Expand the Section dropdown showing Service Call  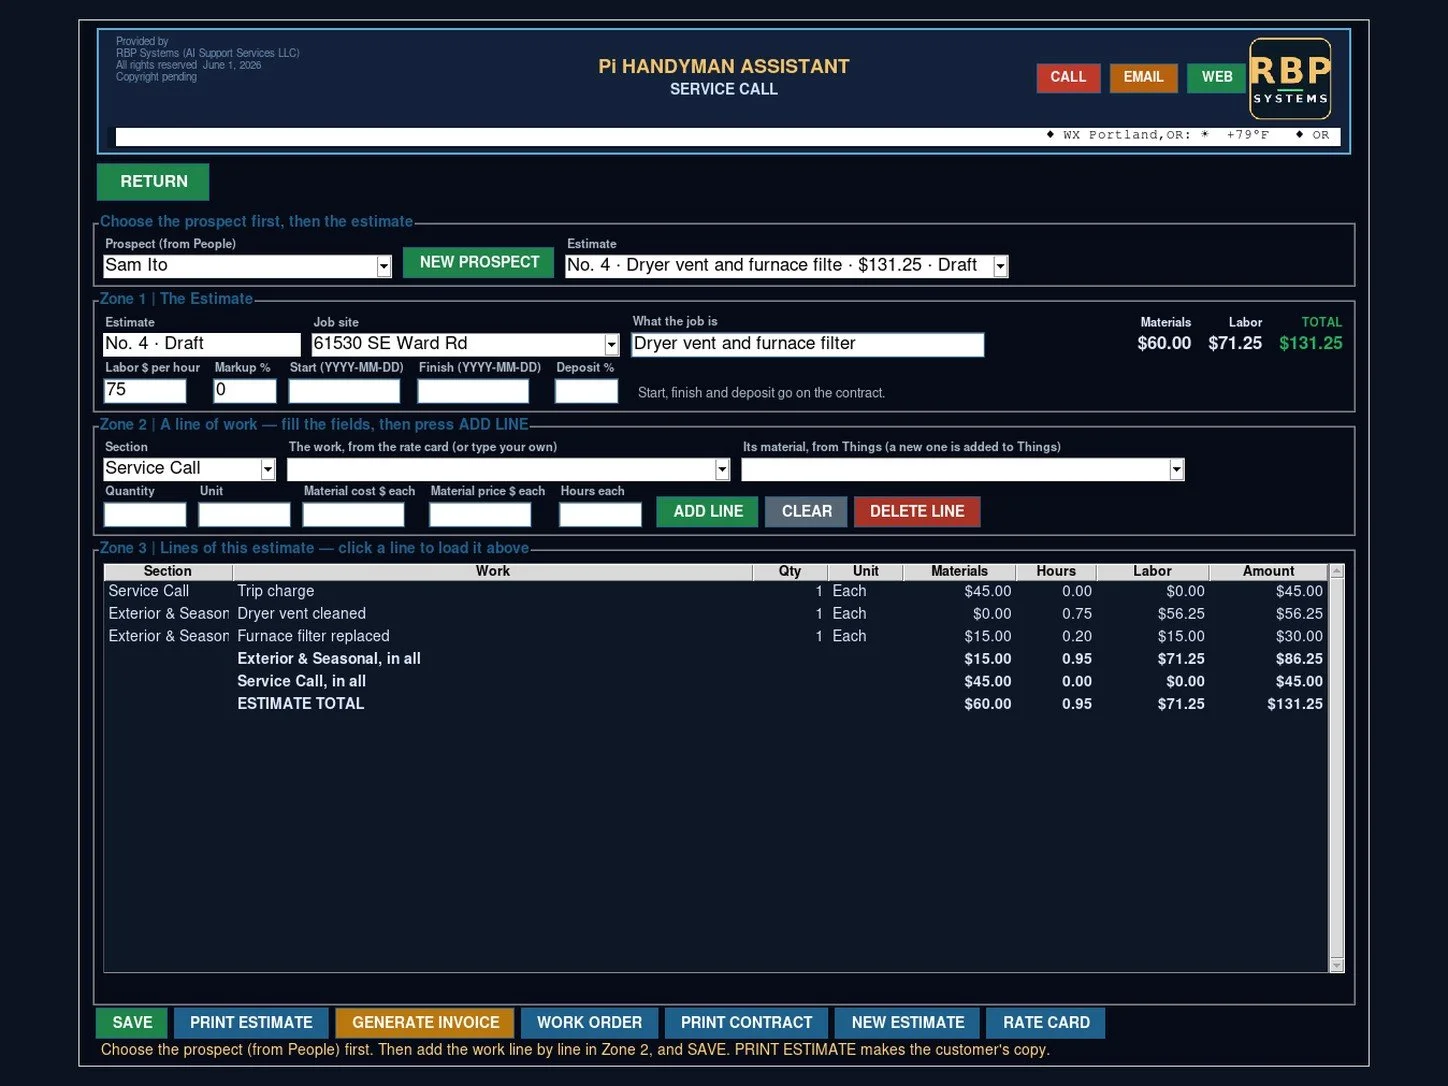[x=267, y=469]
